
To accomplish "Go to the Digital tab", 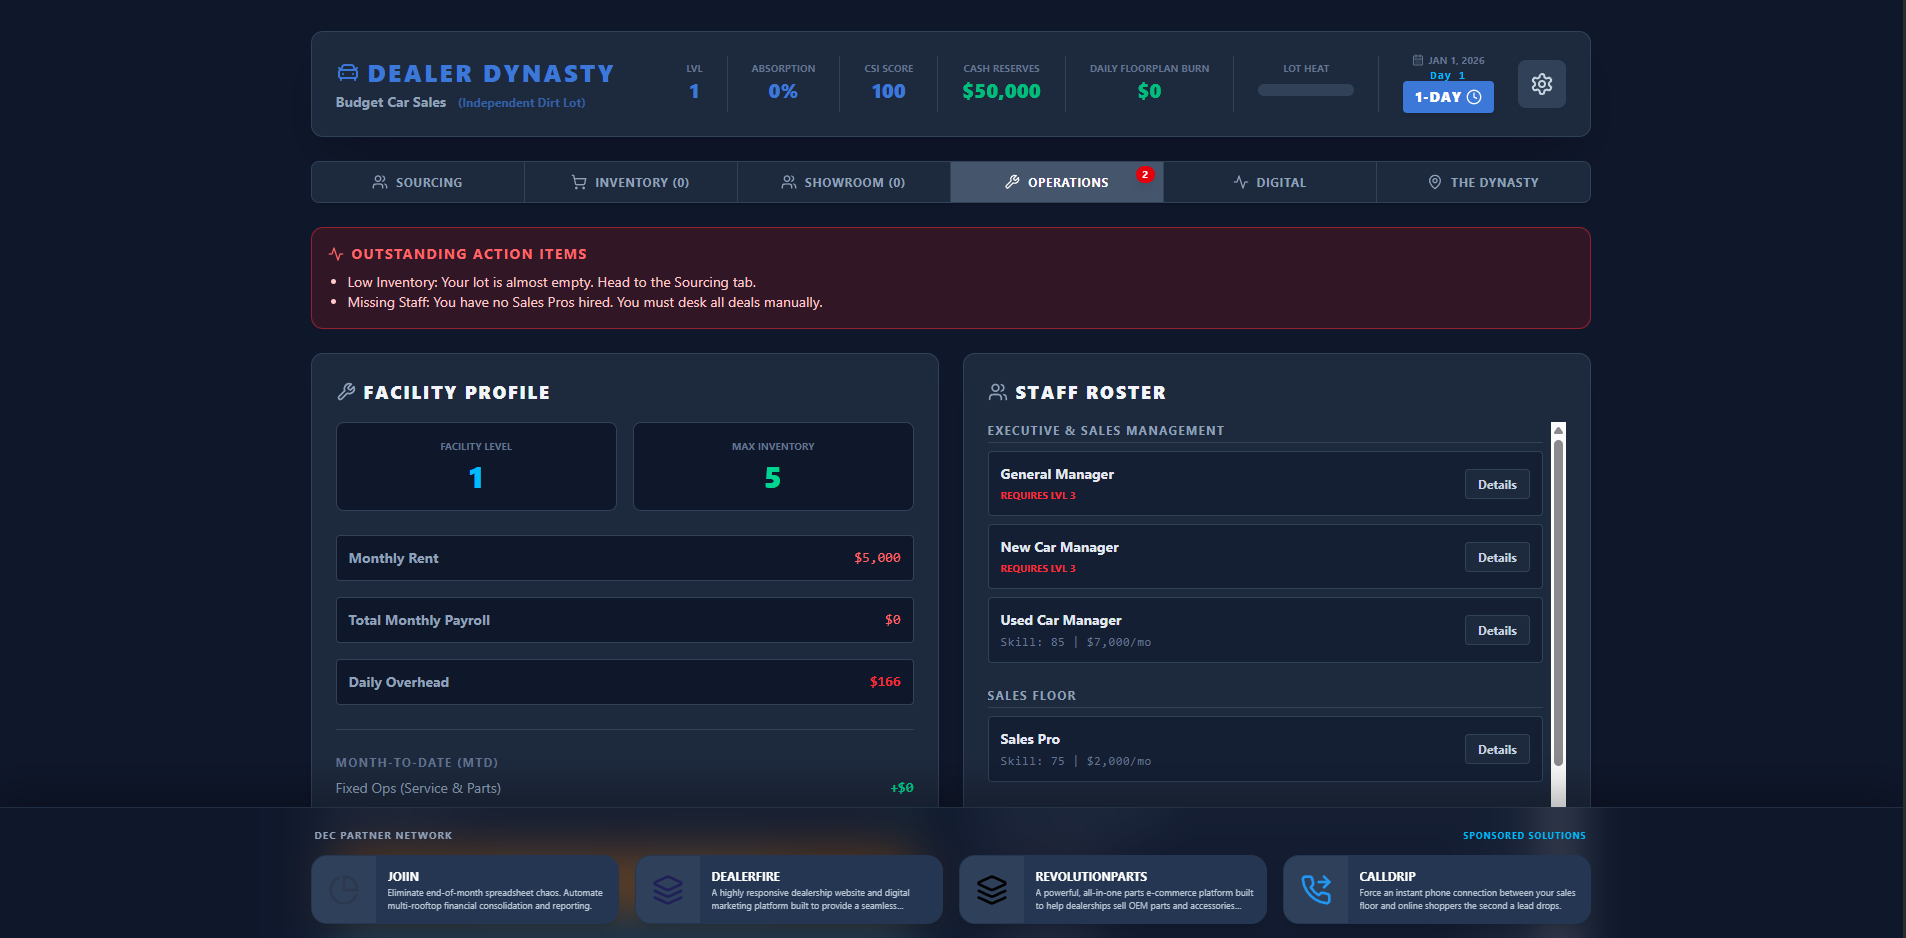I will click(1270, 182).
